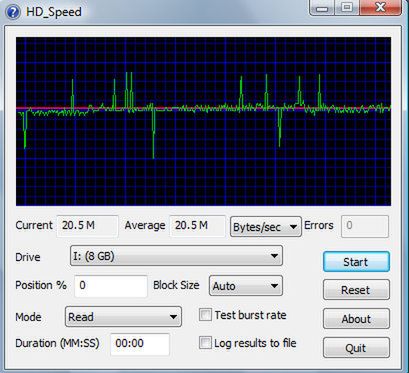Click the HD_Speed help icon in title bar
This screenshot has height=373, width=409.
coord(13,12)
